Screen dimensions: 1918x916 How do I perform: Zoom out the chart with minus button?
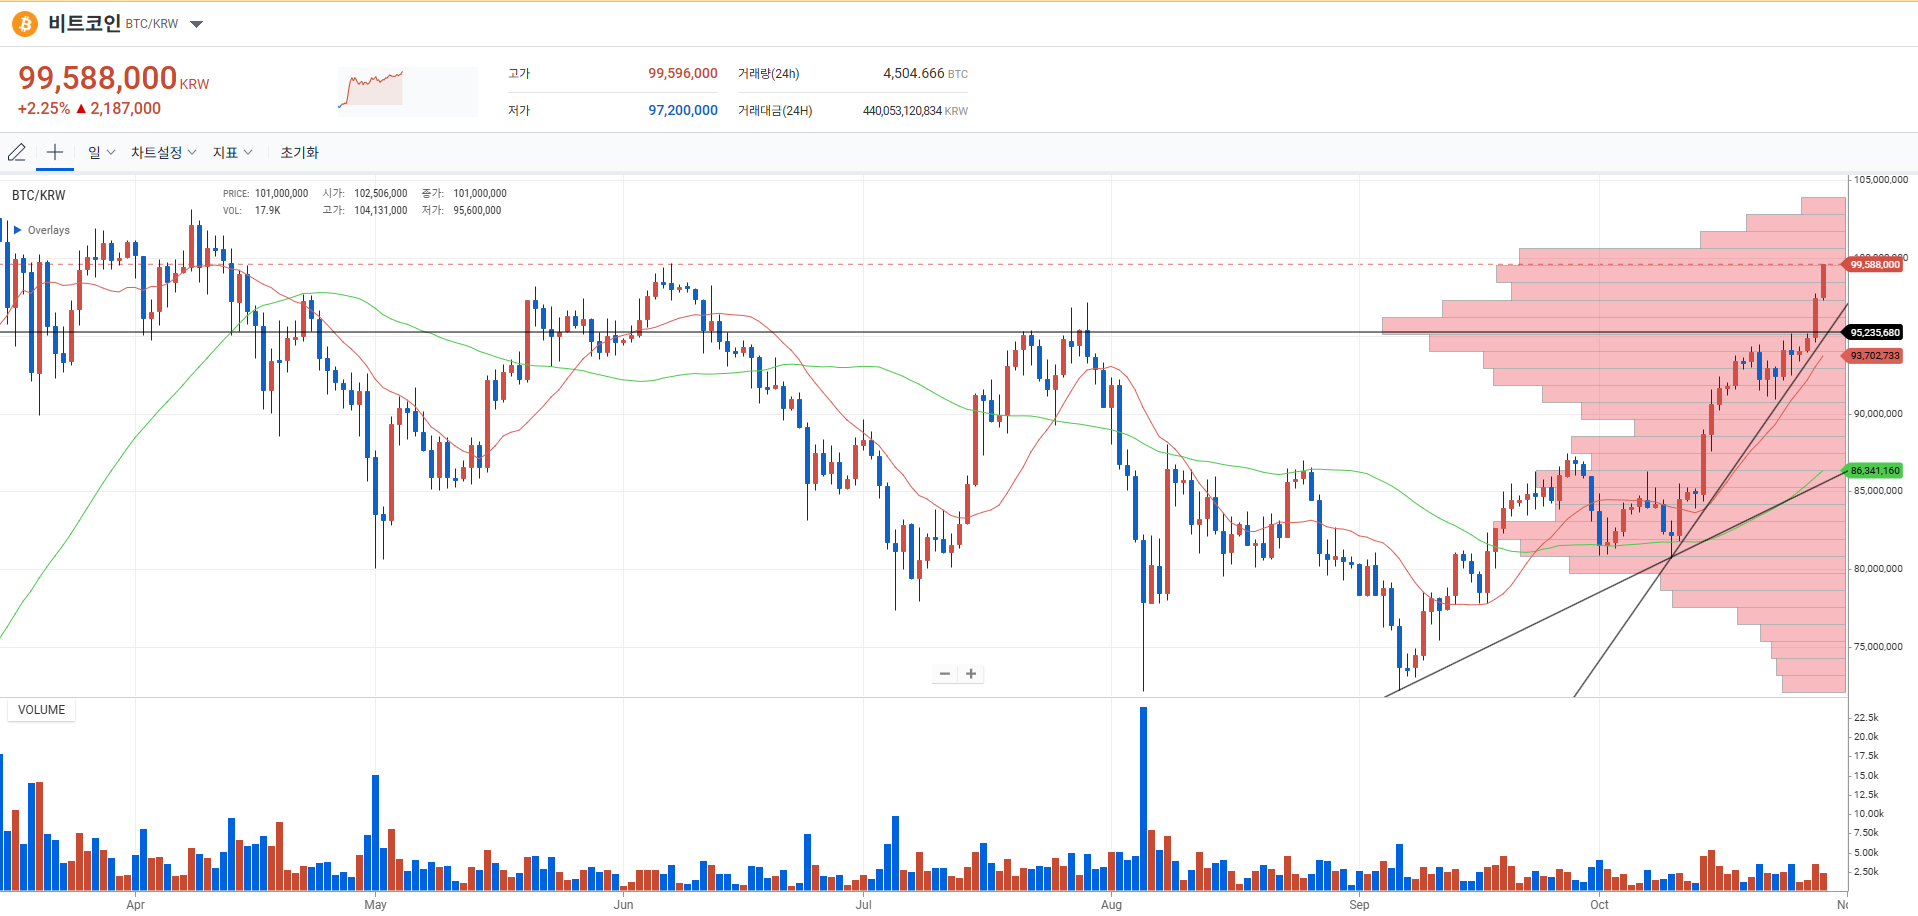[x=944, y=674]
